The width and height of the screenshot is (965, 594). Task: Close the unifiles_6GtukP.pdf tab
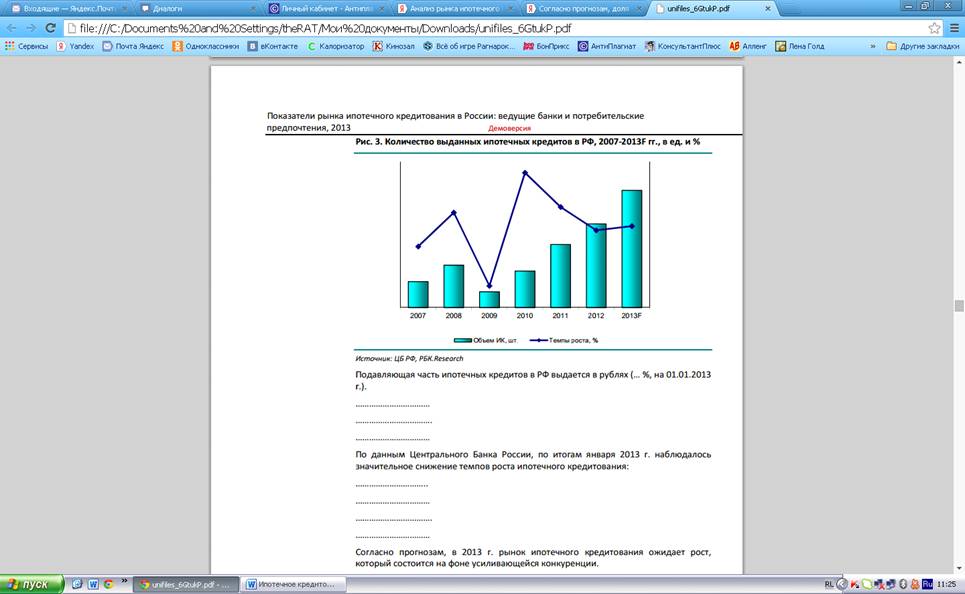[767, 9]
